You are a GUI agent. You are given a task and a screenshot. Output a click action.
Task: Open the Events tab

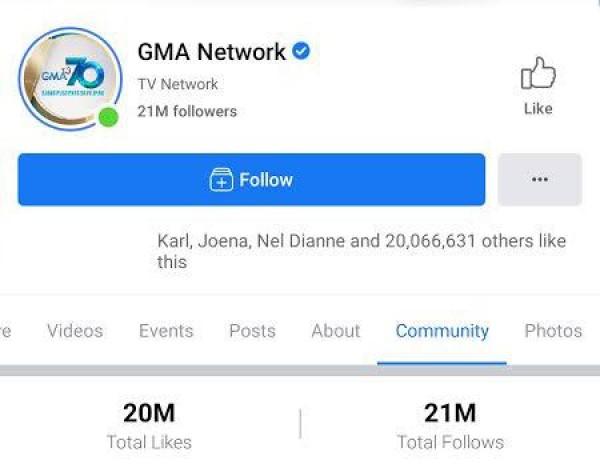(x=166, y=331)
